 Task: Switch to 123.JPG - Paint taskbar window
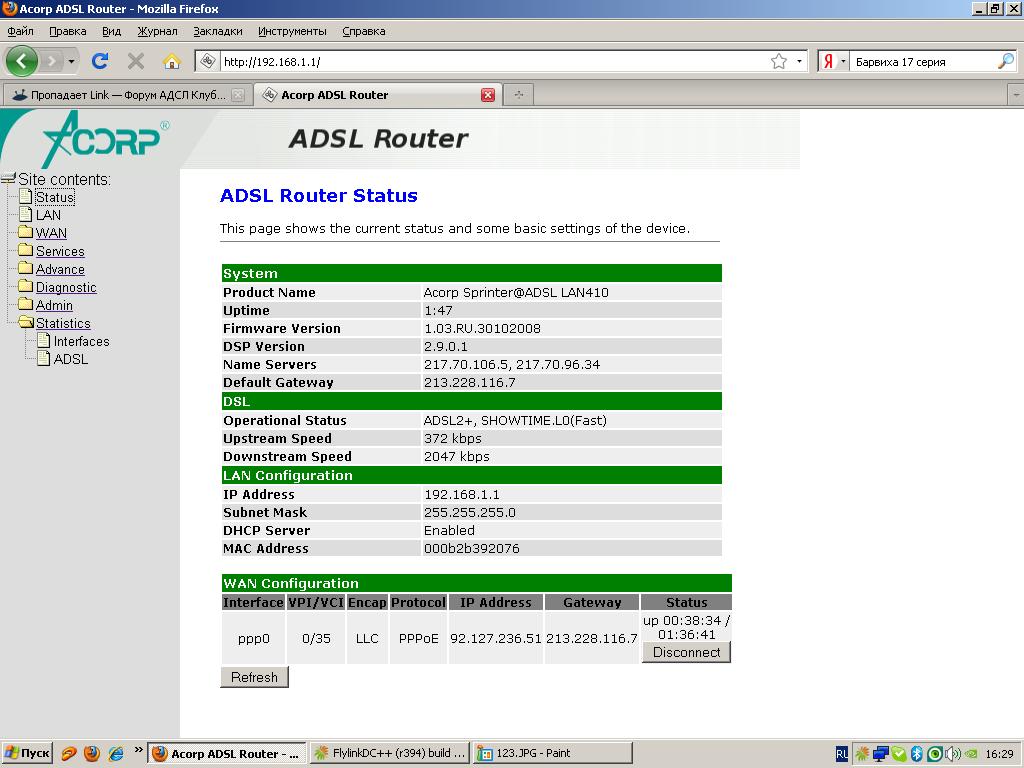click(x=552, y=754)
